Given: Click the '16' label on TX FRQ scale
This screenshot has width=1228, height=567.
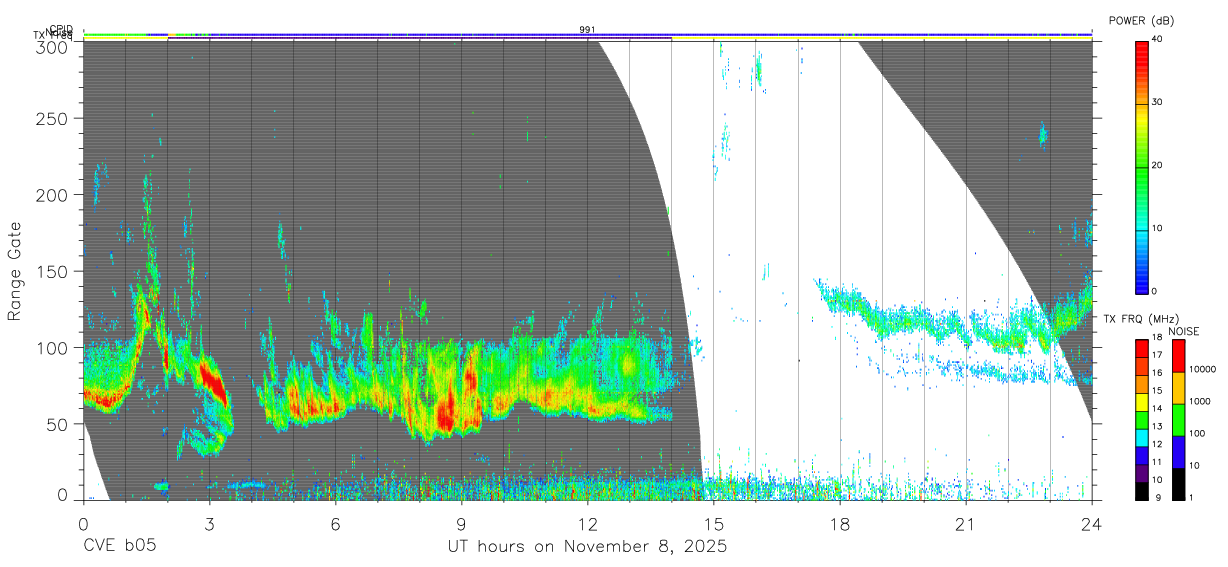Looking at the screenshot, I should 1157,375.
